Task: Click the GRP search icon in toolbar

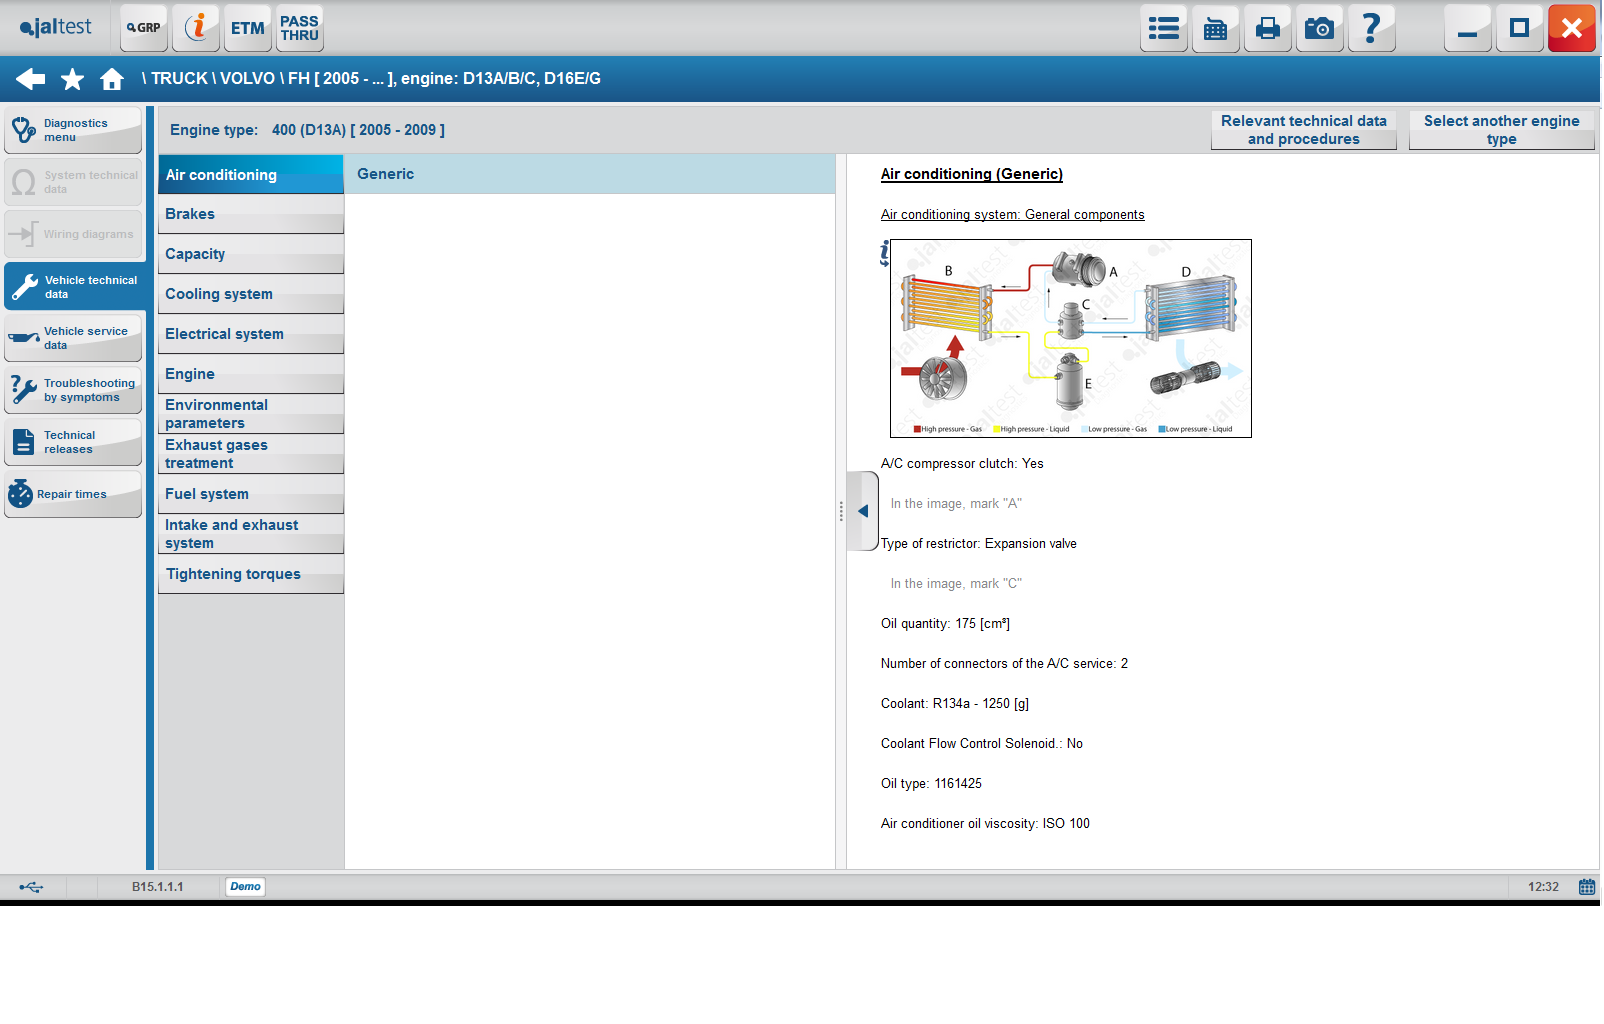Action: [x=144, y=28]
